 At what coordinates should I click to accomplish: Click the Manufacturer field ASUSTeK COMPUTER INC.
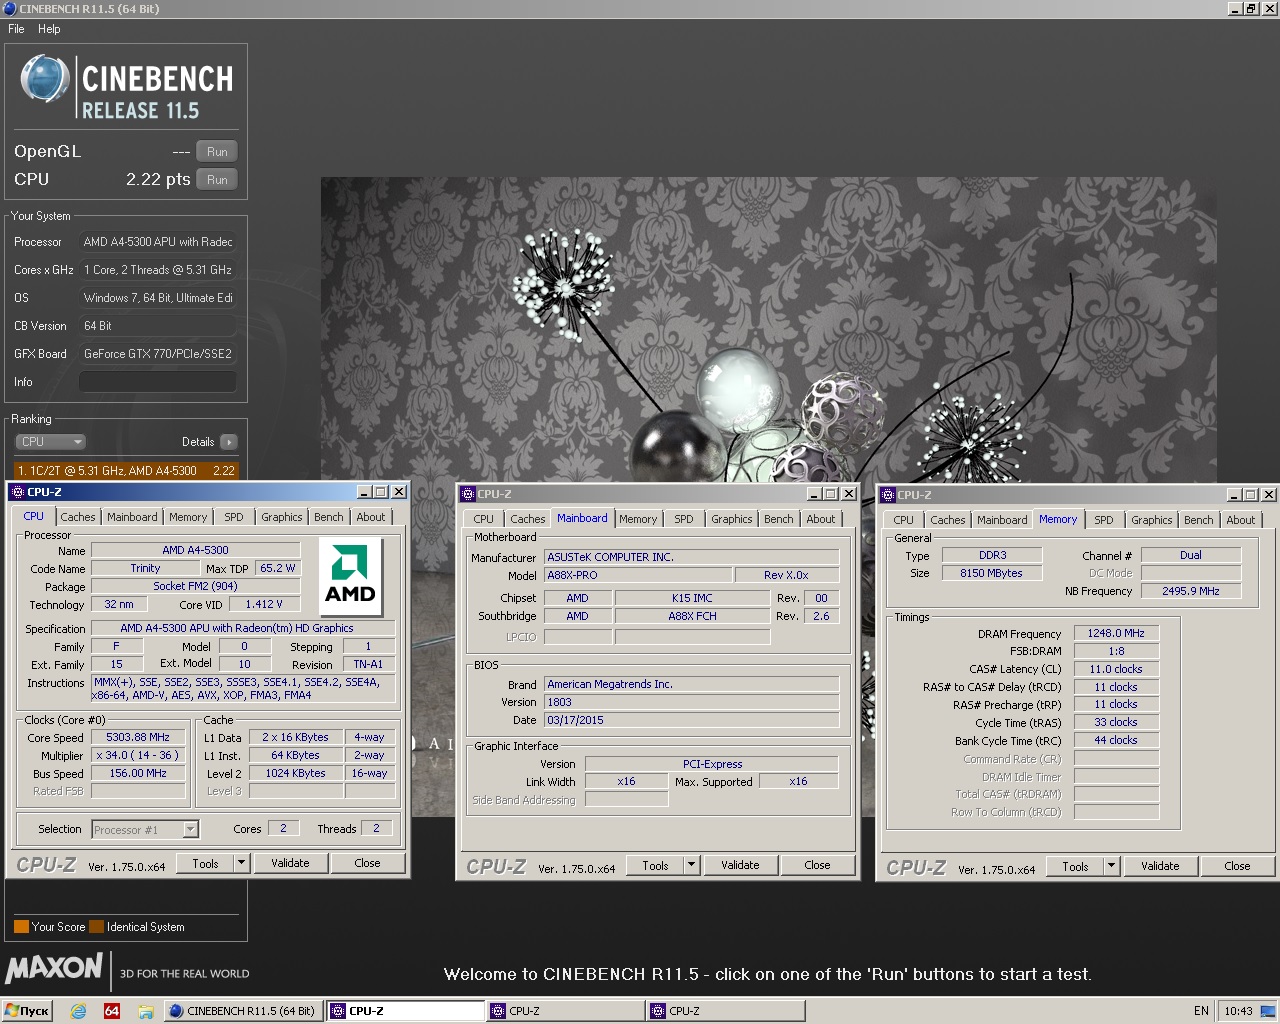coord(691,557)
